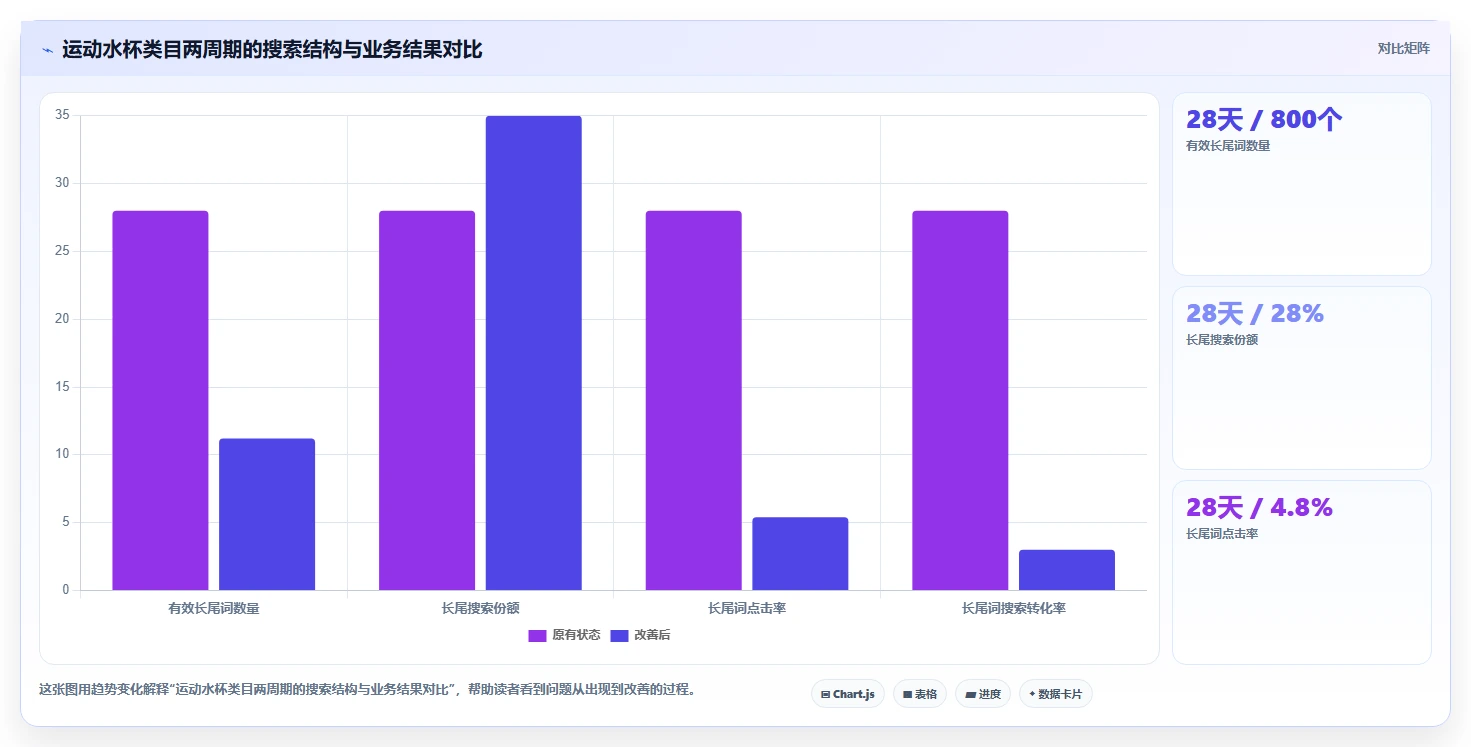Click the 长尾搜索份额 card caption

point(1222,340)
